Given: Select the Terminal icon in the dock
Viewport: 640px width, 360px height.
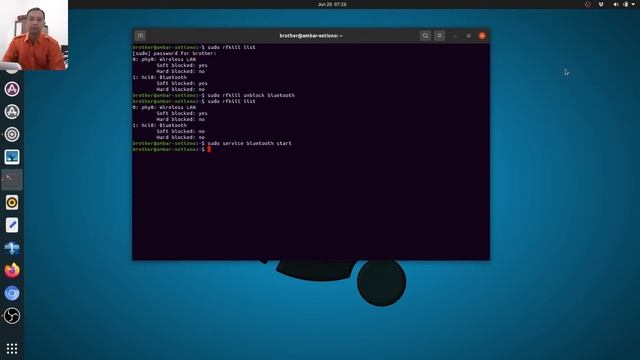Looking at the screenshot, I should (x=12, y=180).
